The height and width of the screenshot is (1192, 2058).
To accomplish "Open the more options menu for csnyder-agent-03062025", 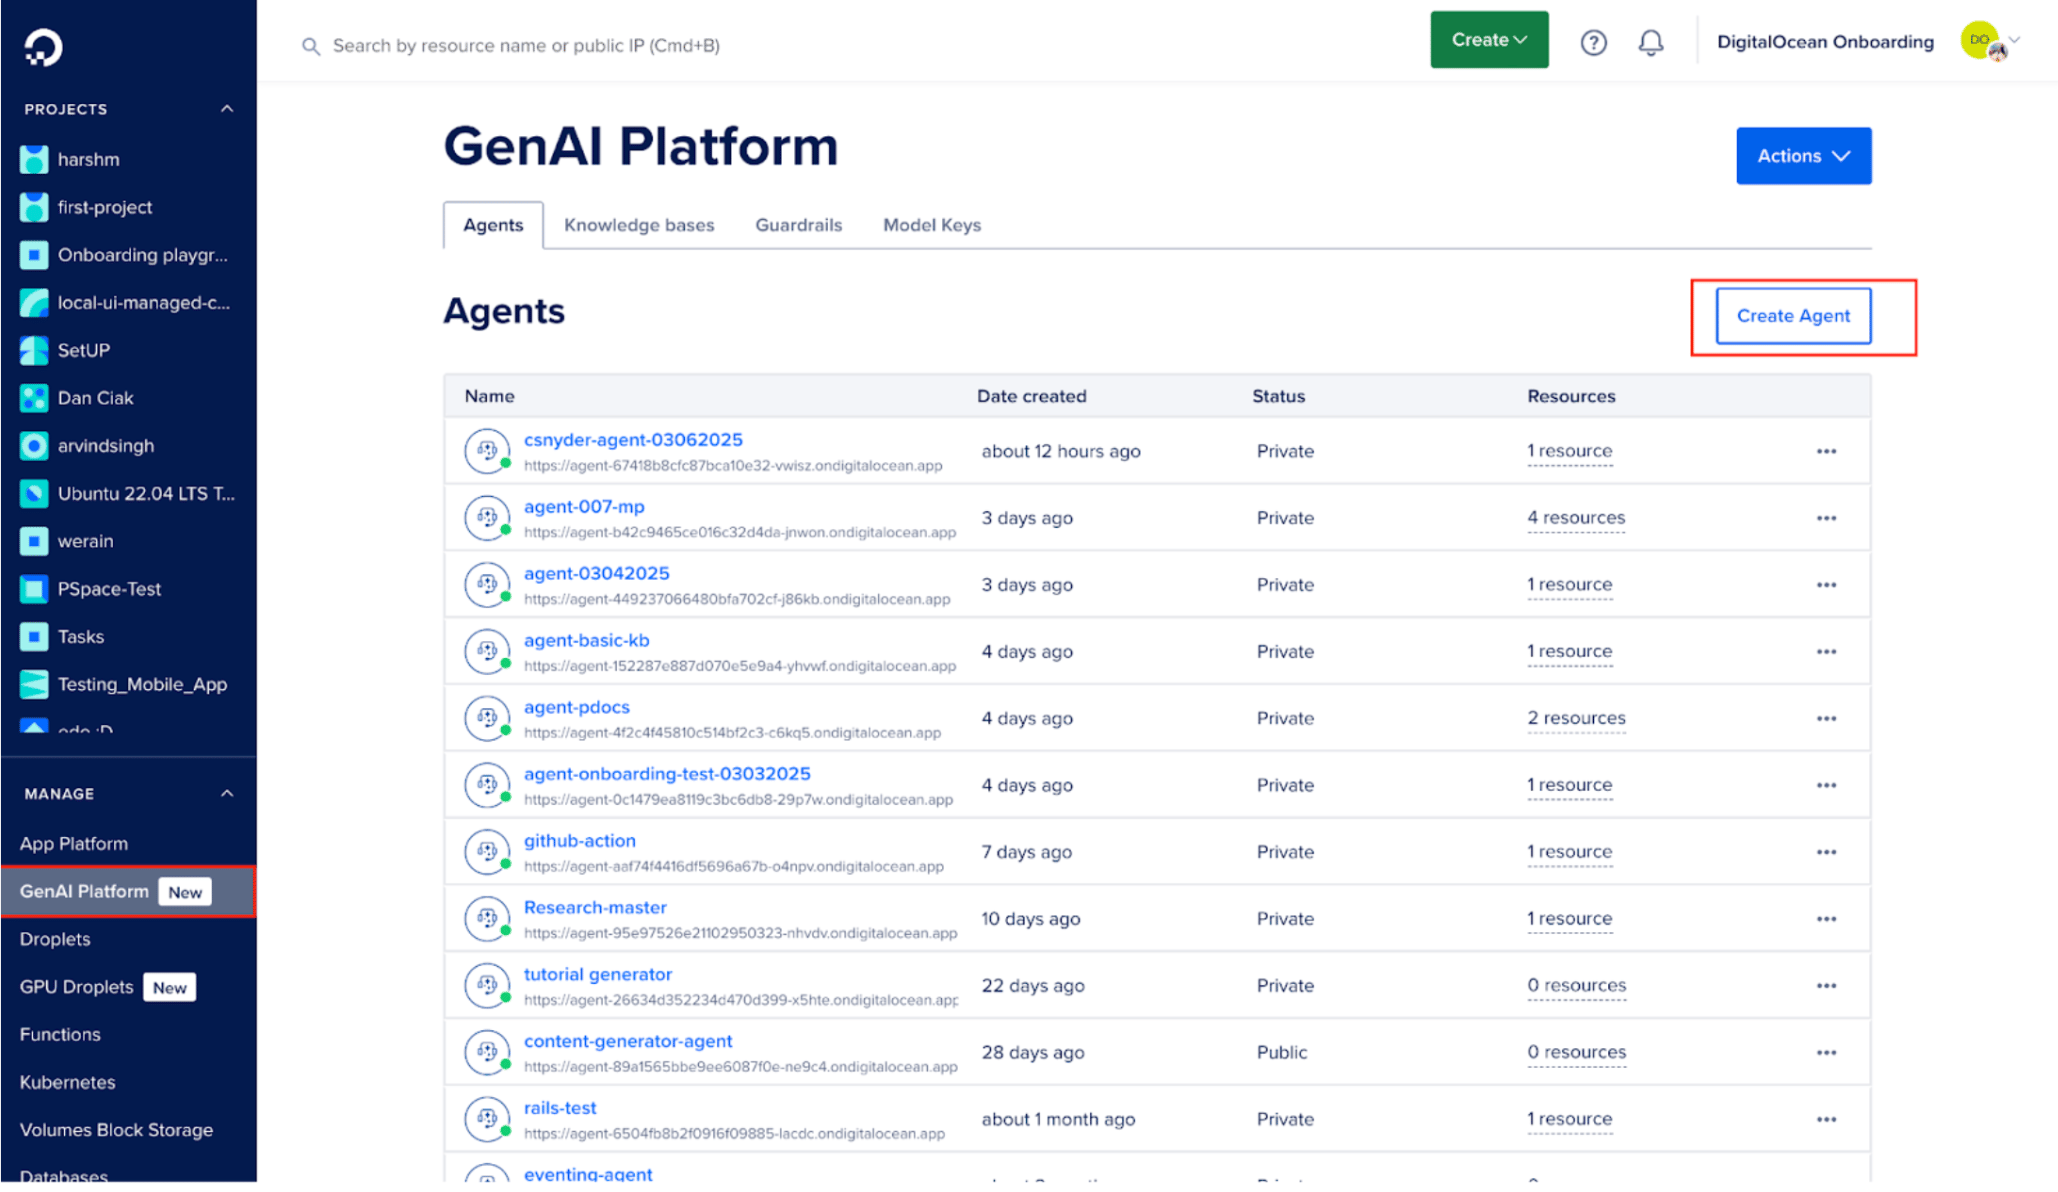I will click(1826, 451).
